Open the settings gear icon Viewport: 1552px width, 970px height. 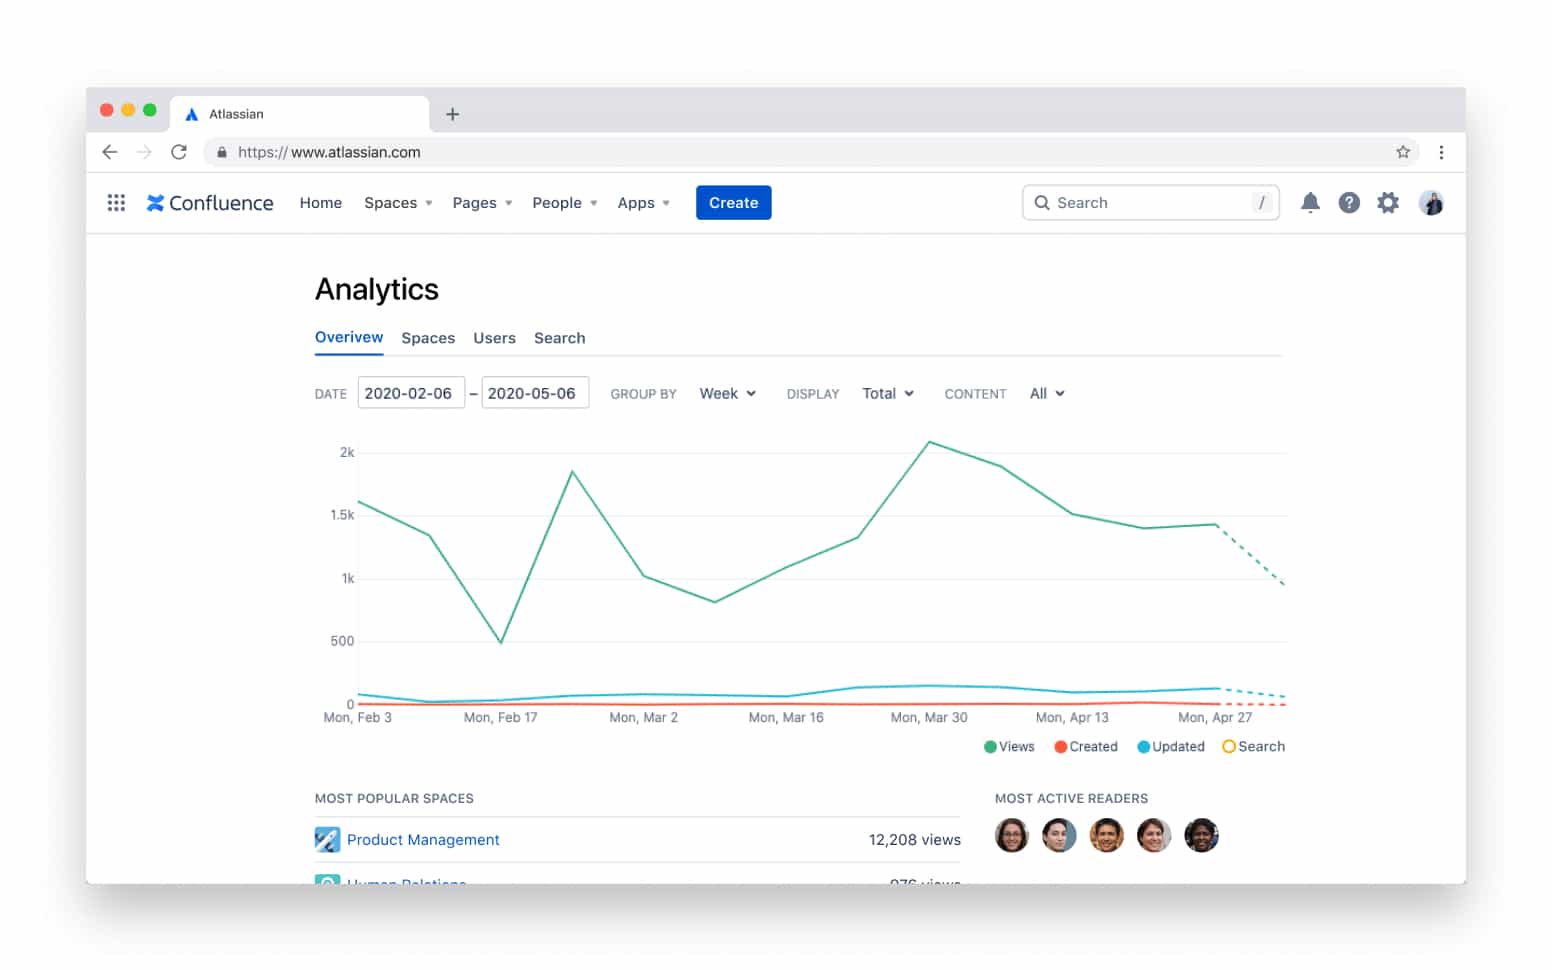(x=1388, y=202)
